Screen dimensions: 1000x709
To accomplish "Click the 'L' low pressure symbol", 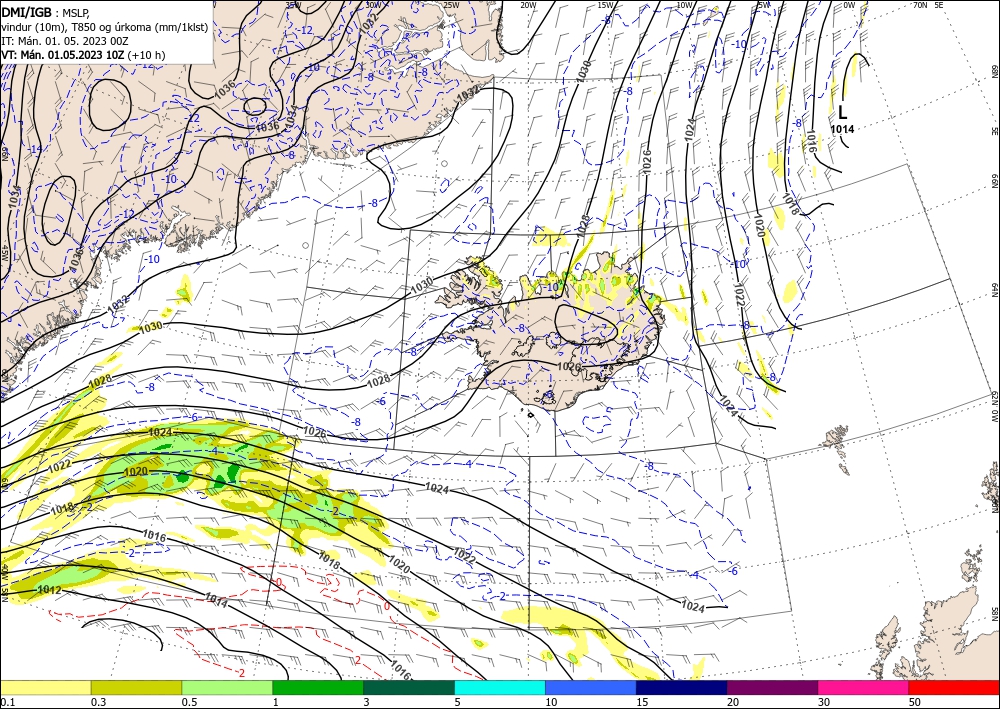I will (842, 113).
